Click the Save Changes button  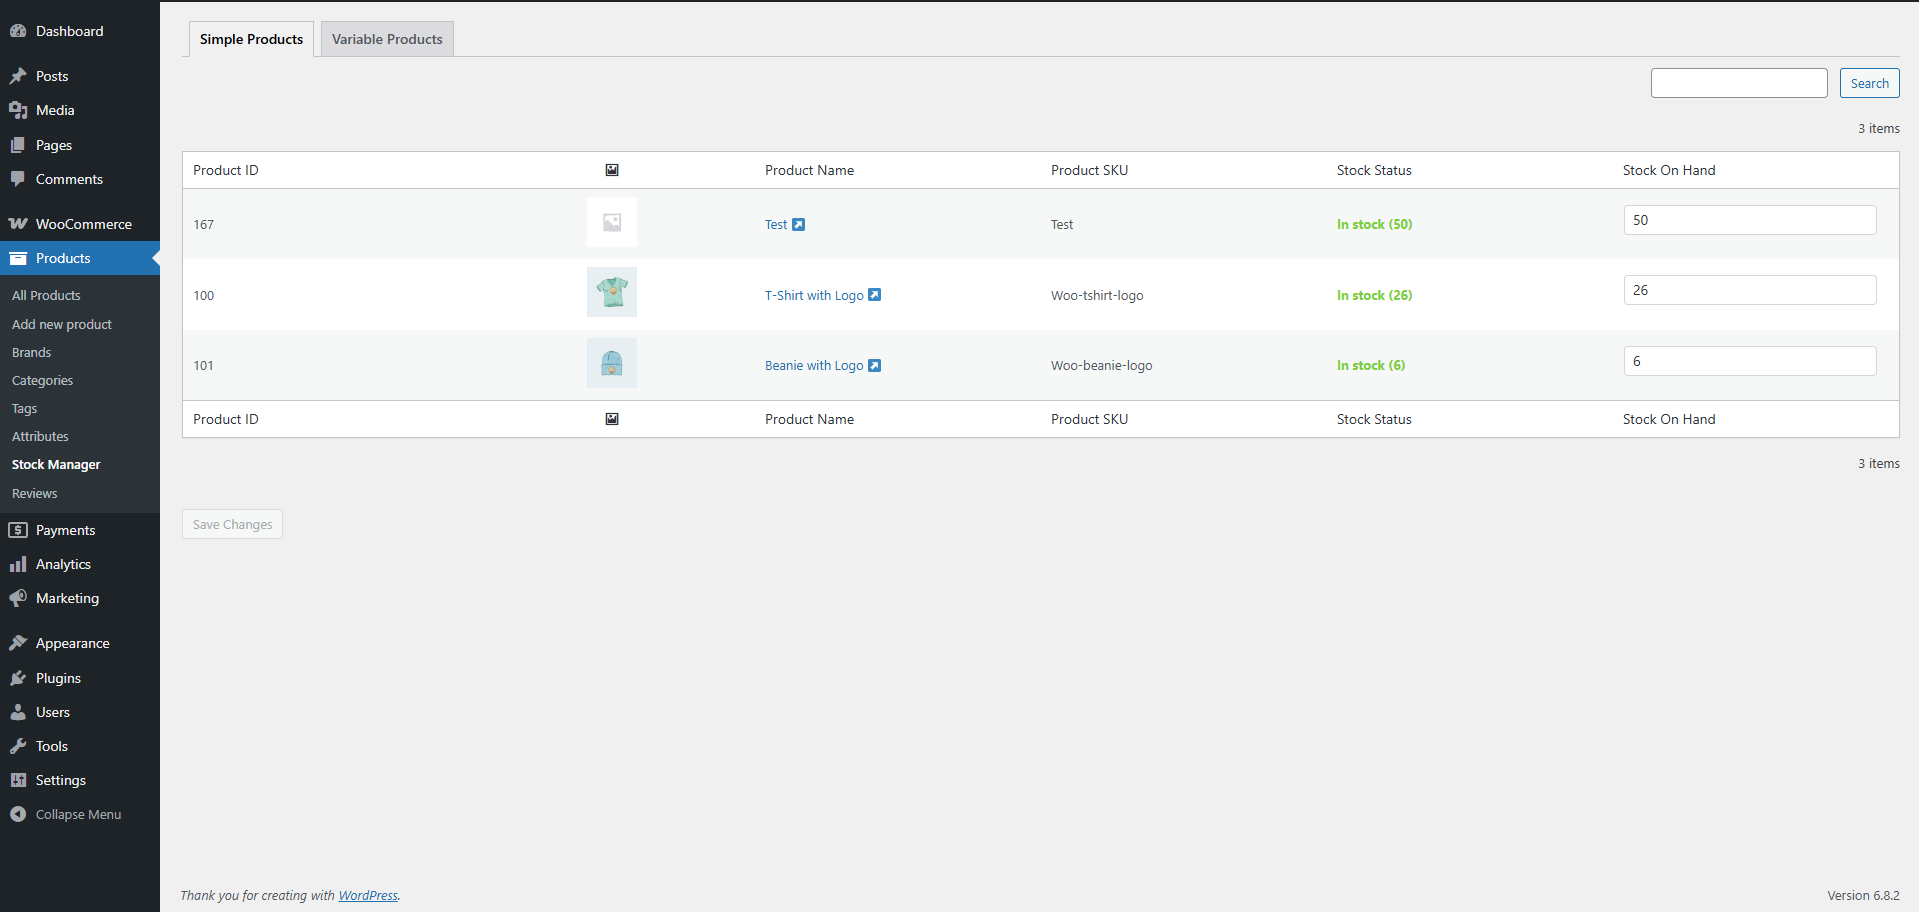click(x=232, y=525)
